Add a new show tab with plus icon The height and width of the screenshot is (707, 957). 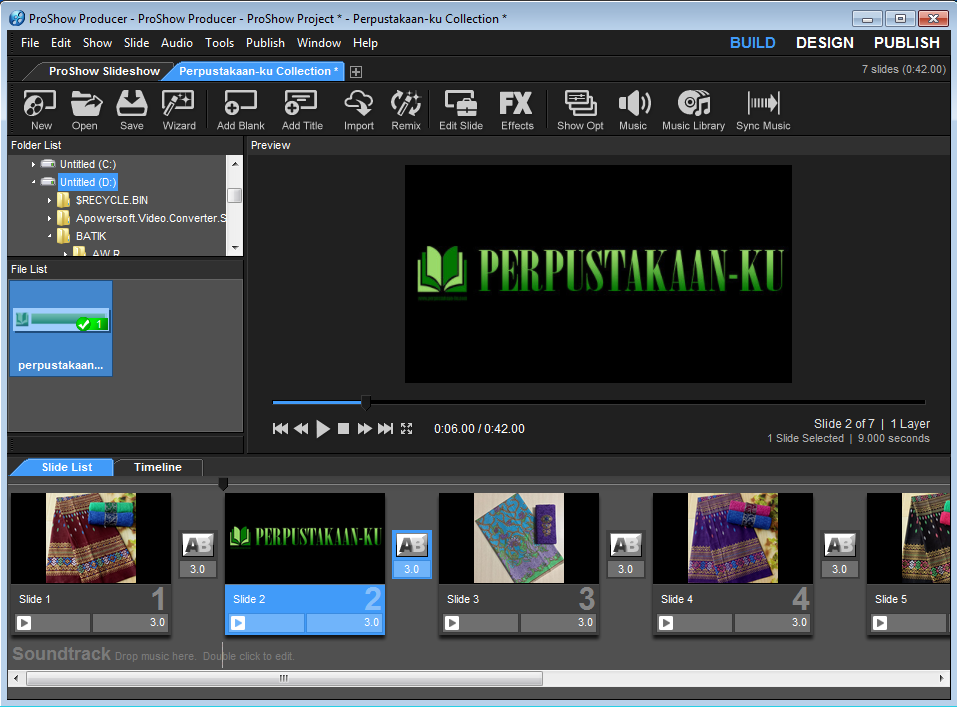tap(356, 72)
